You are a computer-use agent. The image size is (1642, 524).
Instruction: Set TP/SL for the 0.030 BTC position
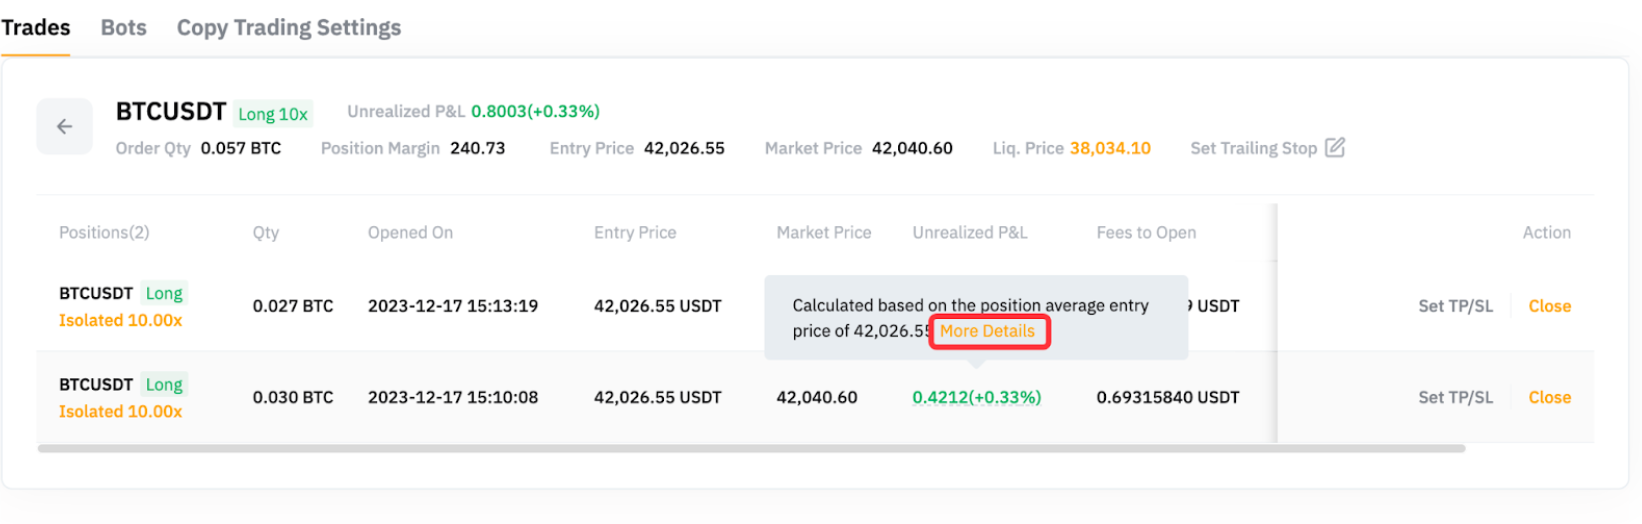point(1455,397)
